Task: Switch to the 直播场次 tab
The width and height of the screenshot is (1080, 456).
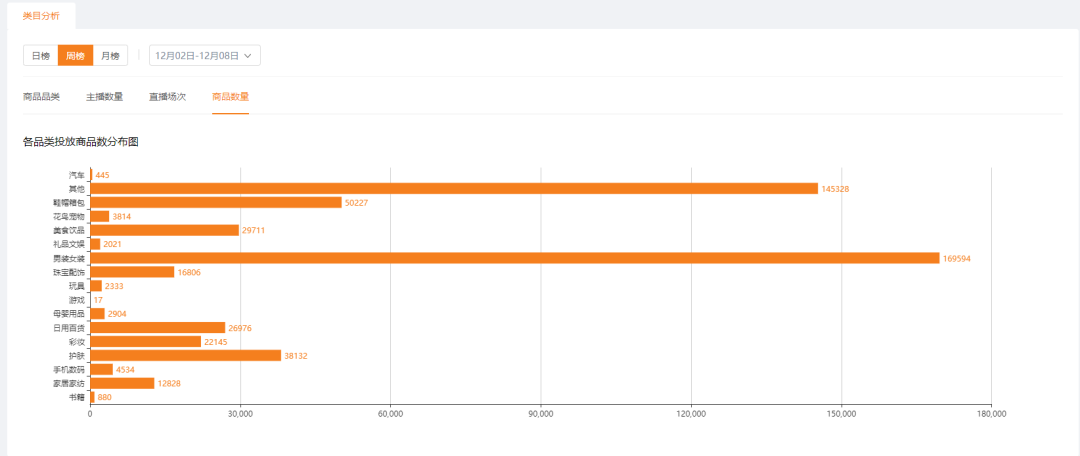Action: click(167, 97)
